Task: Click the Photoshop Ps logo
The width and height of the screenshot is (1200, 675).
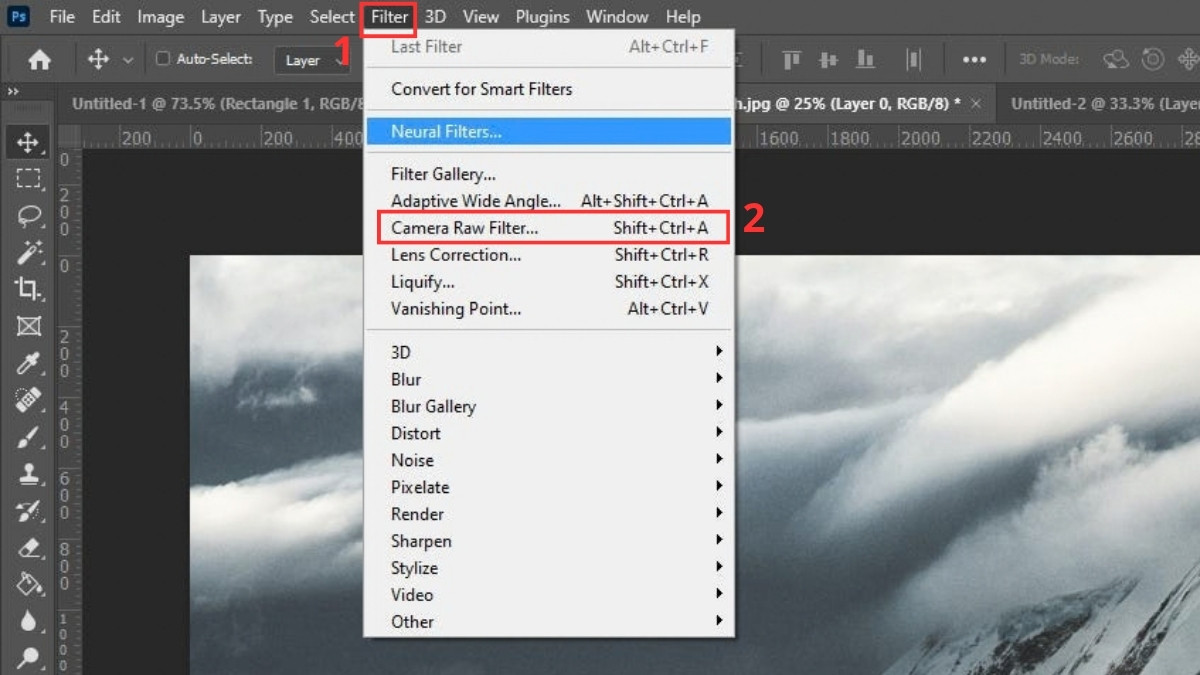Action: [20, 17]
